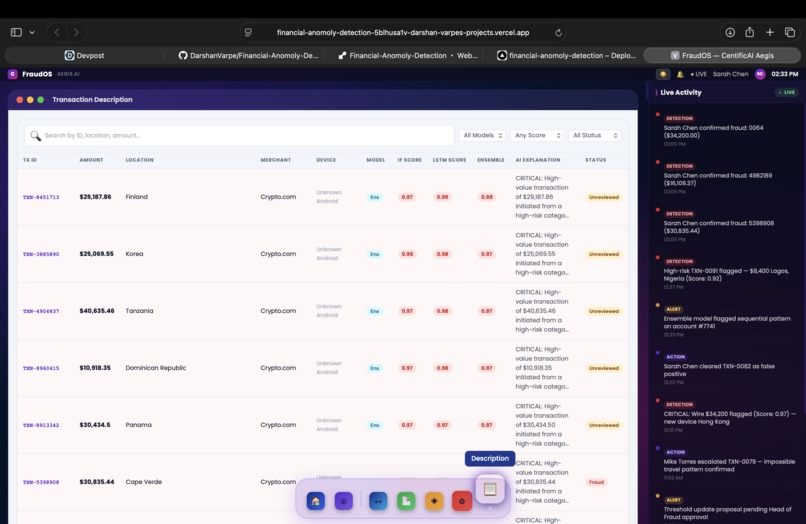This screenshot has height=524, width=806.
Task: Maximize Transaction Description window green button
Action: pyautogui.click(x=41, y=100)
